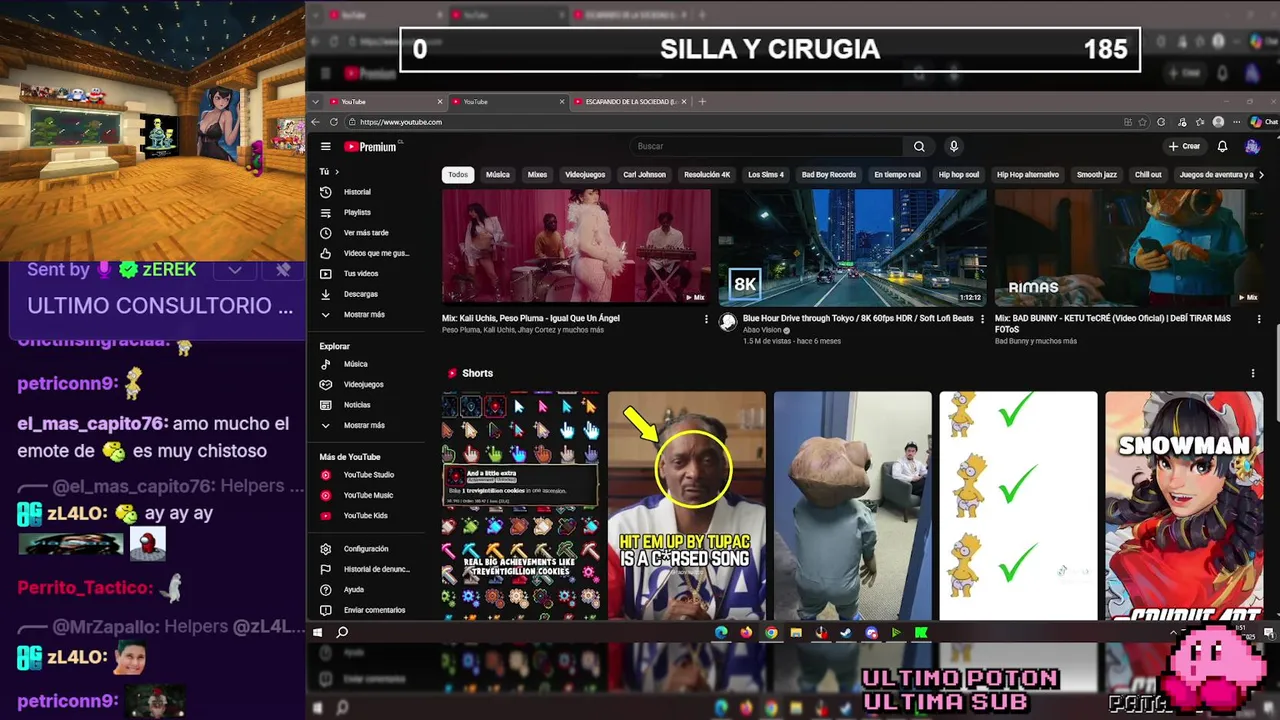Screen dimensions: 1280x720
Task: Open Configuración settings
Action: pos(365,549)
